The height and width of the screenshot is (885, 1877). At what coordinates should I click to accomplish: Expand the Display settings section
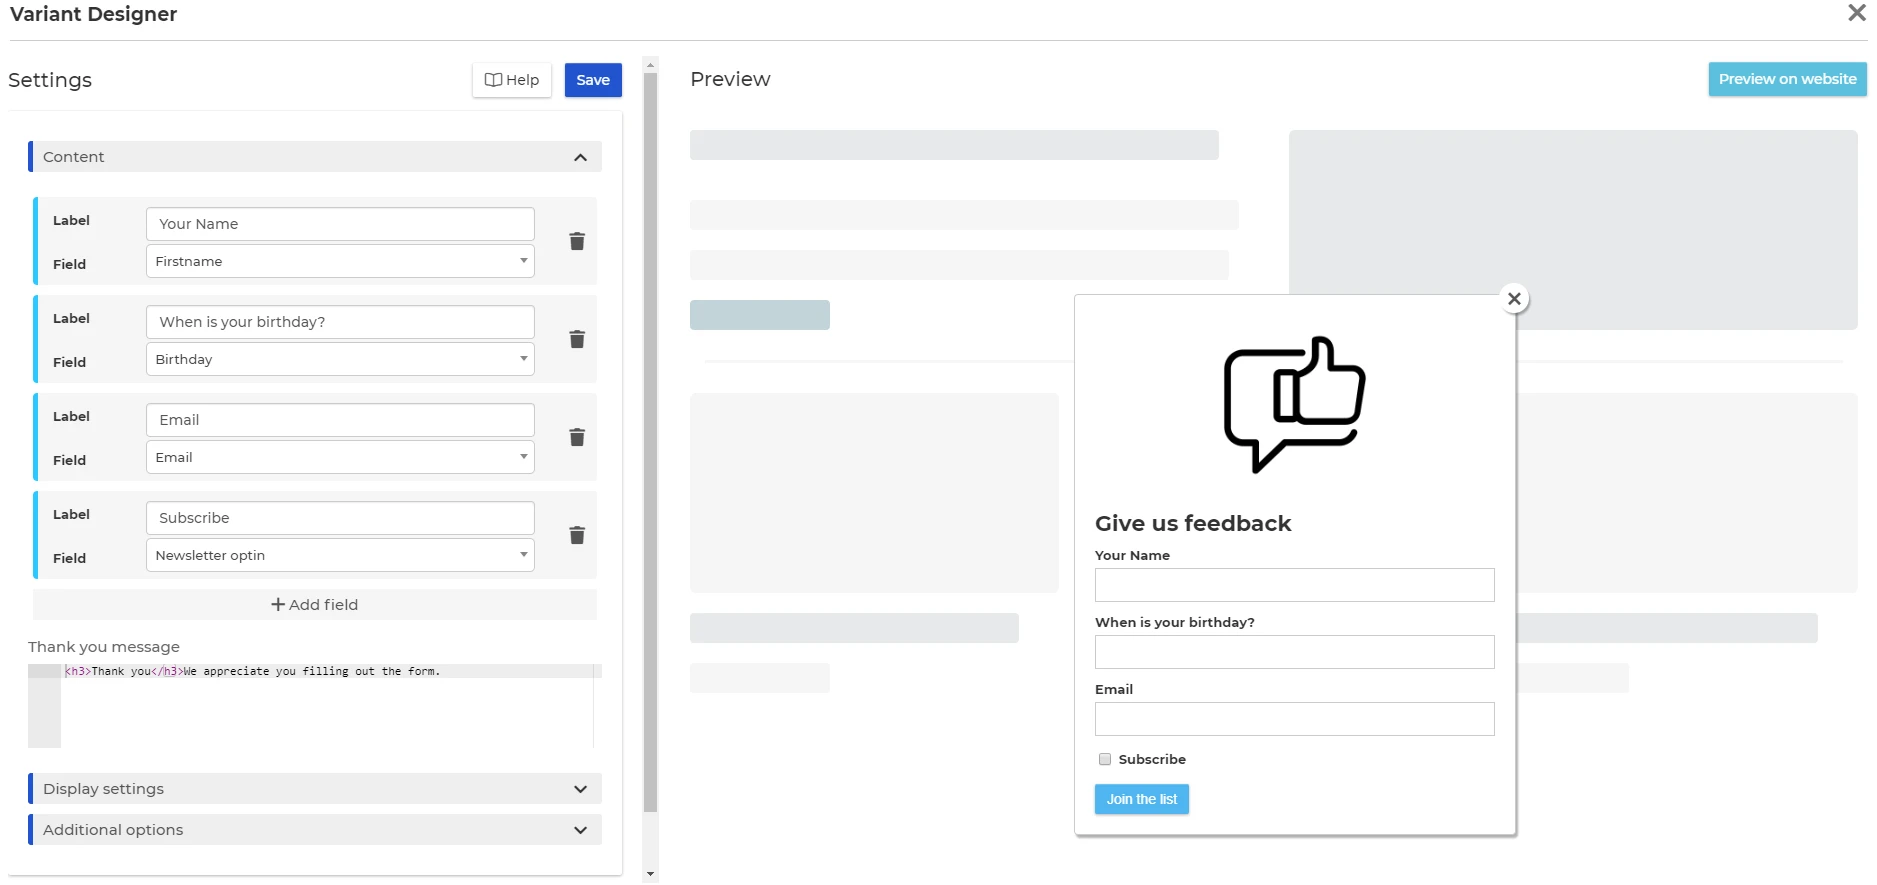coord(580,789)
